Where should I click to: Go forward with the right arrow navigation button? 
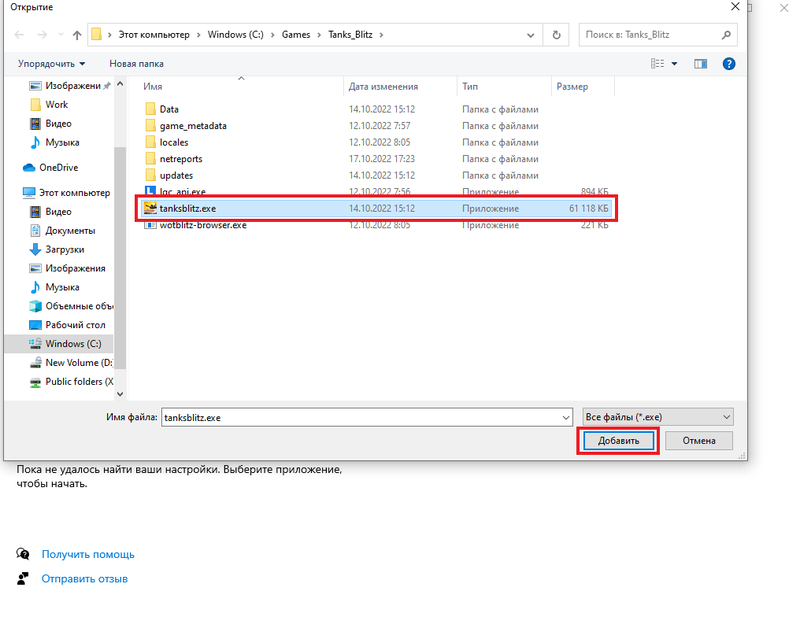[x=42, y=35]
